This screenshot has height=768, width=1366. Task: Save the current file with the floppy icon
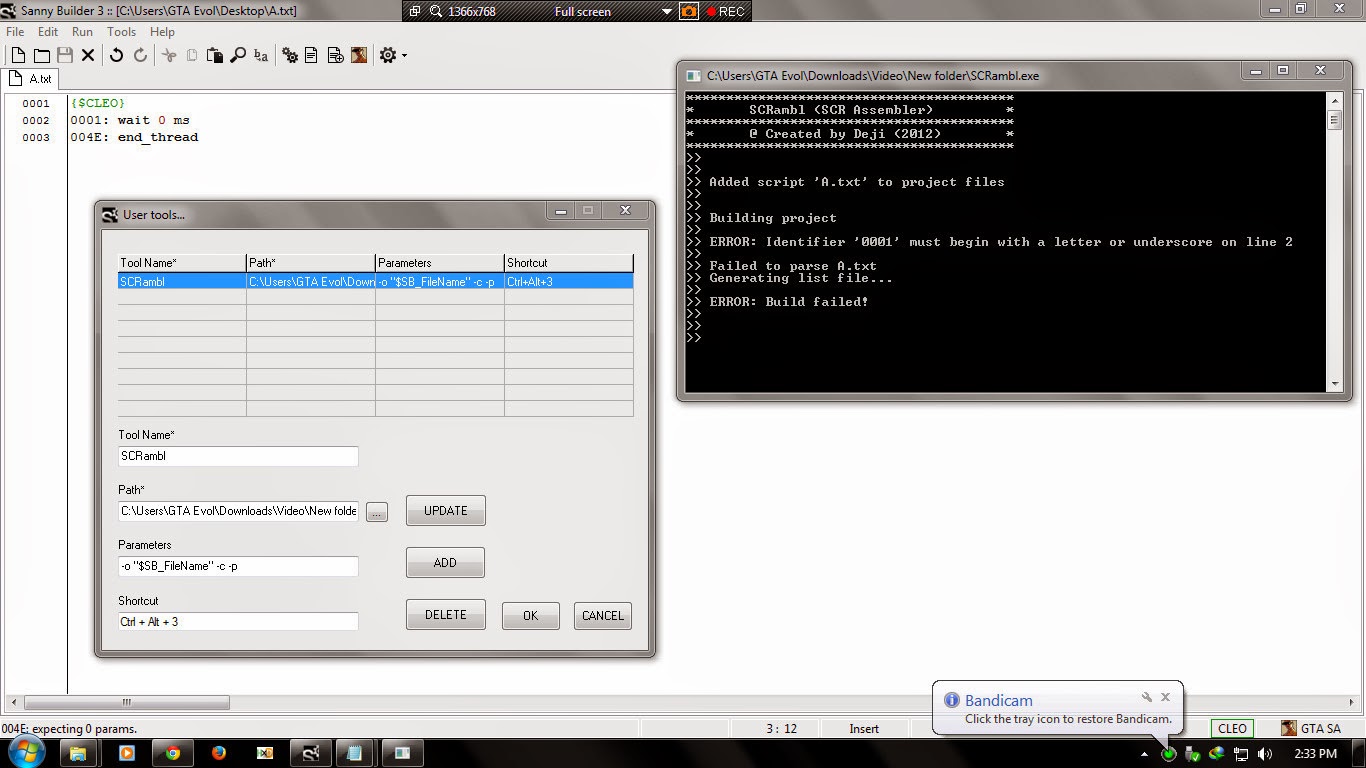65,56
